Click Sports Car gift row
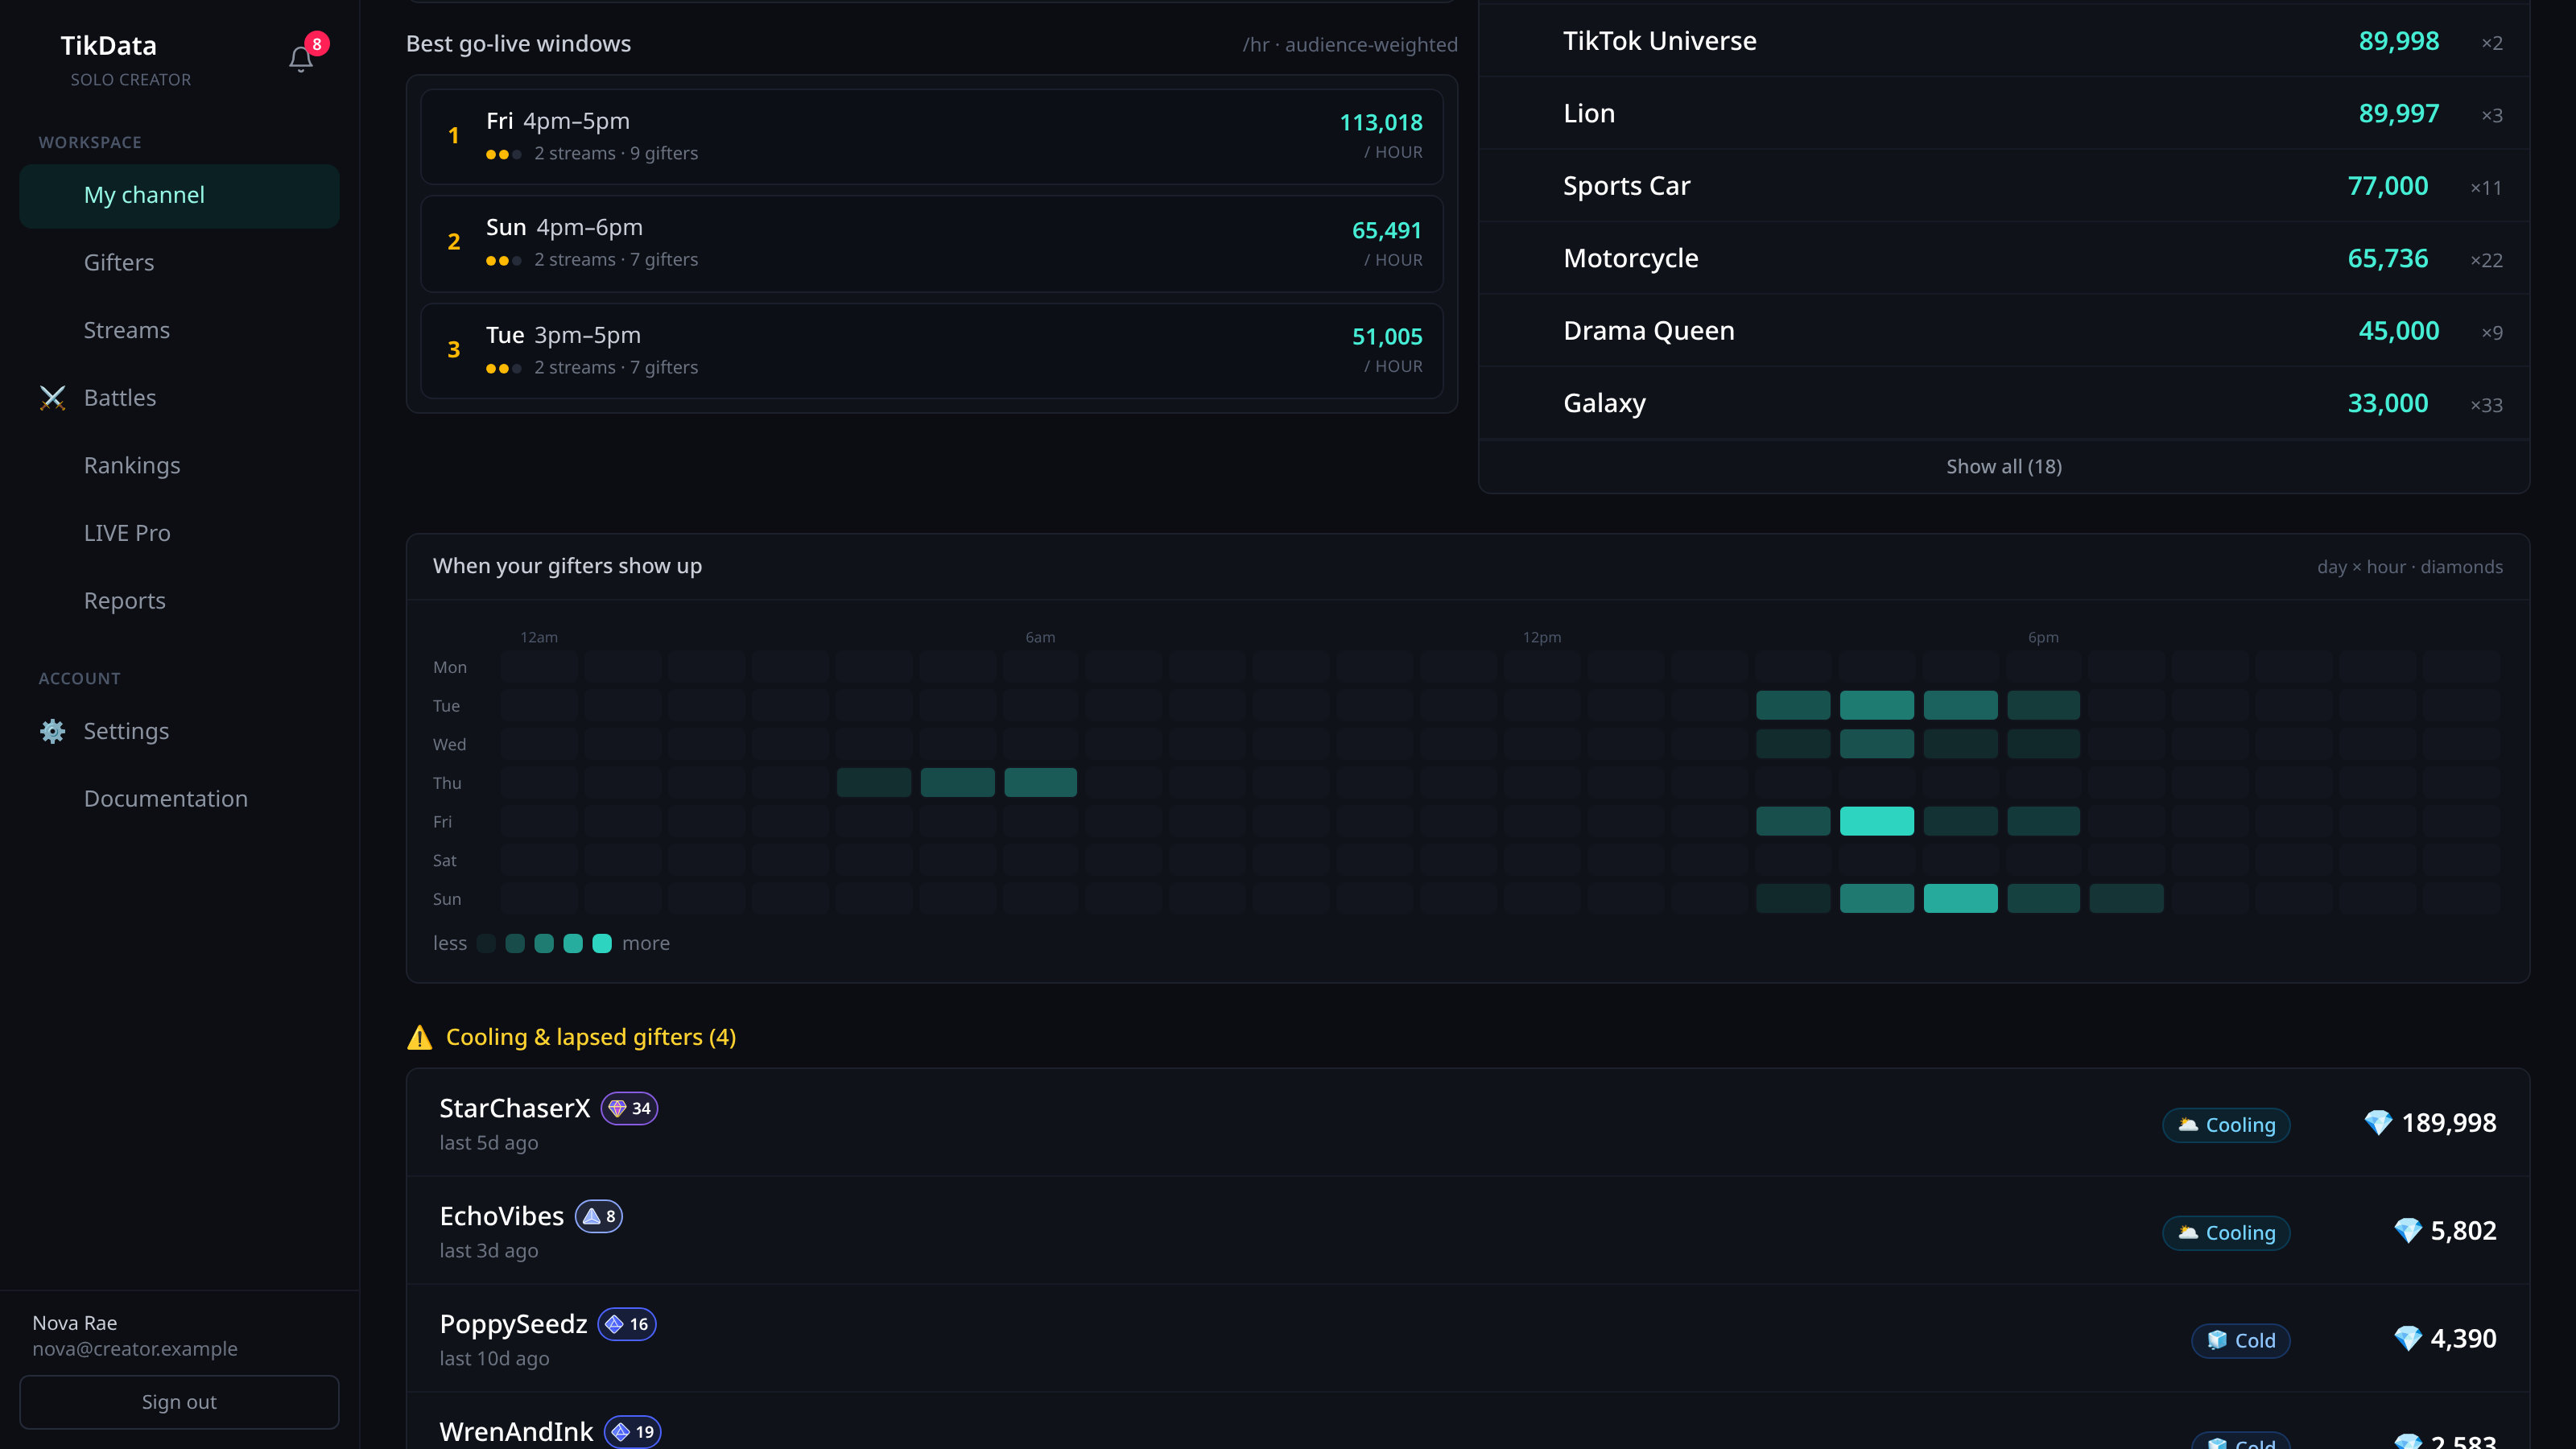Viewport: 2576px width, 1449px height. [x=2004, y=186]
